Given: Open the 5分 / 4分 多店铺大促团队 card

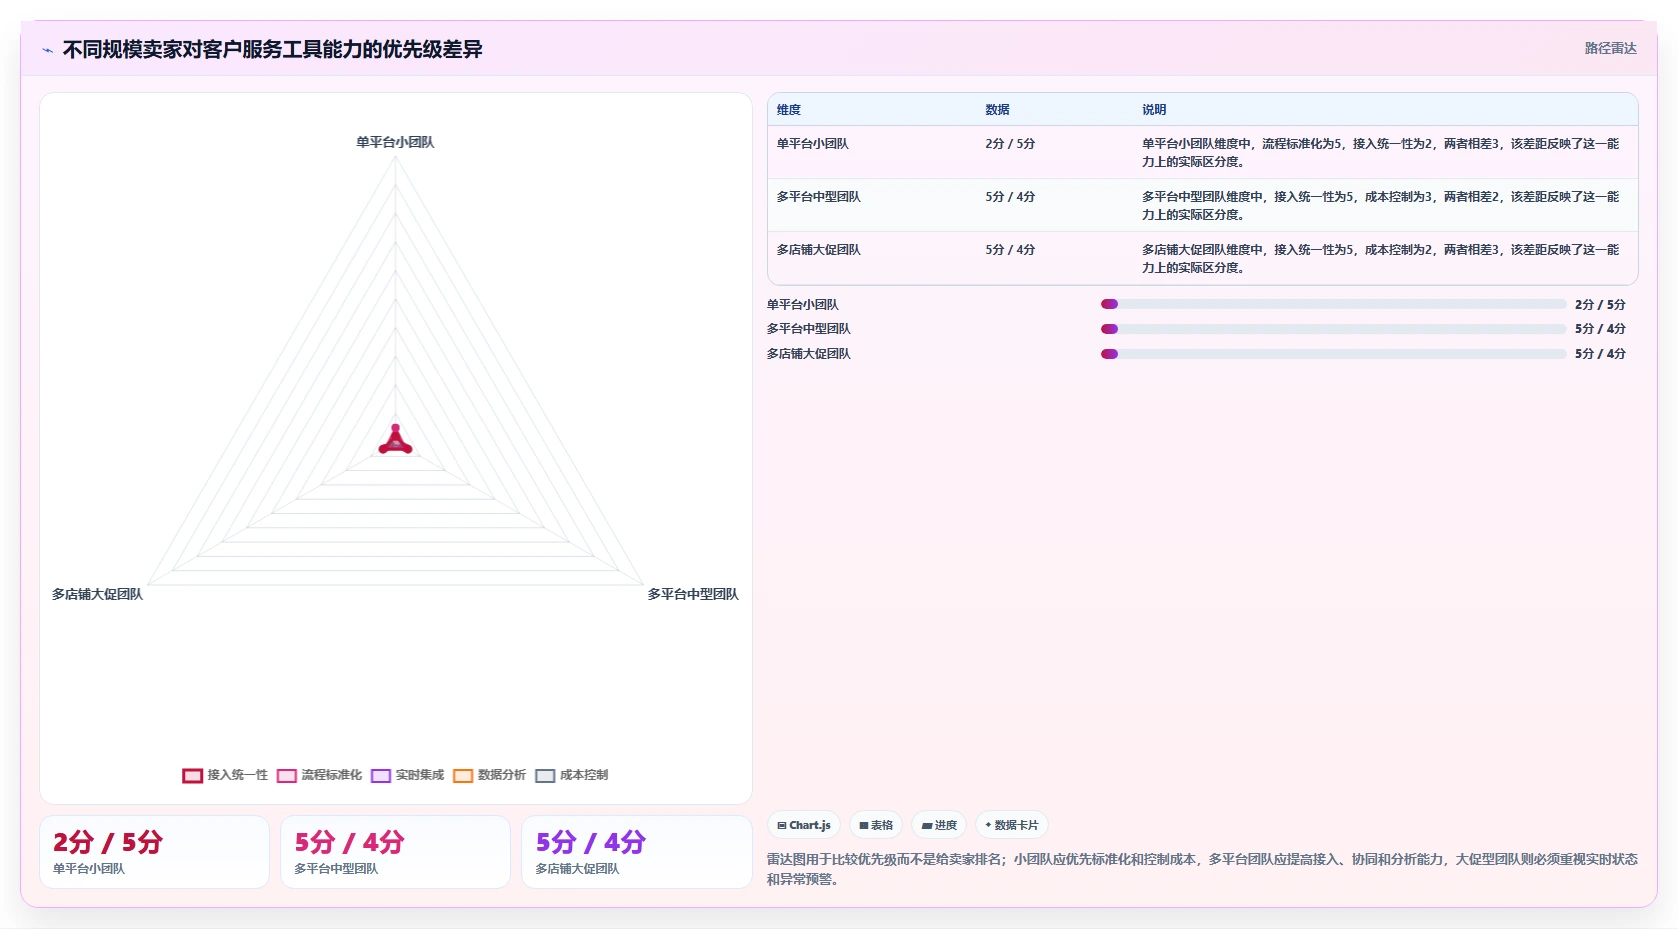Looking at the screenshot, I should [x=637, y=852].
